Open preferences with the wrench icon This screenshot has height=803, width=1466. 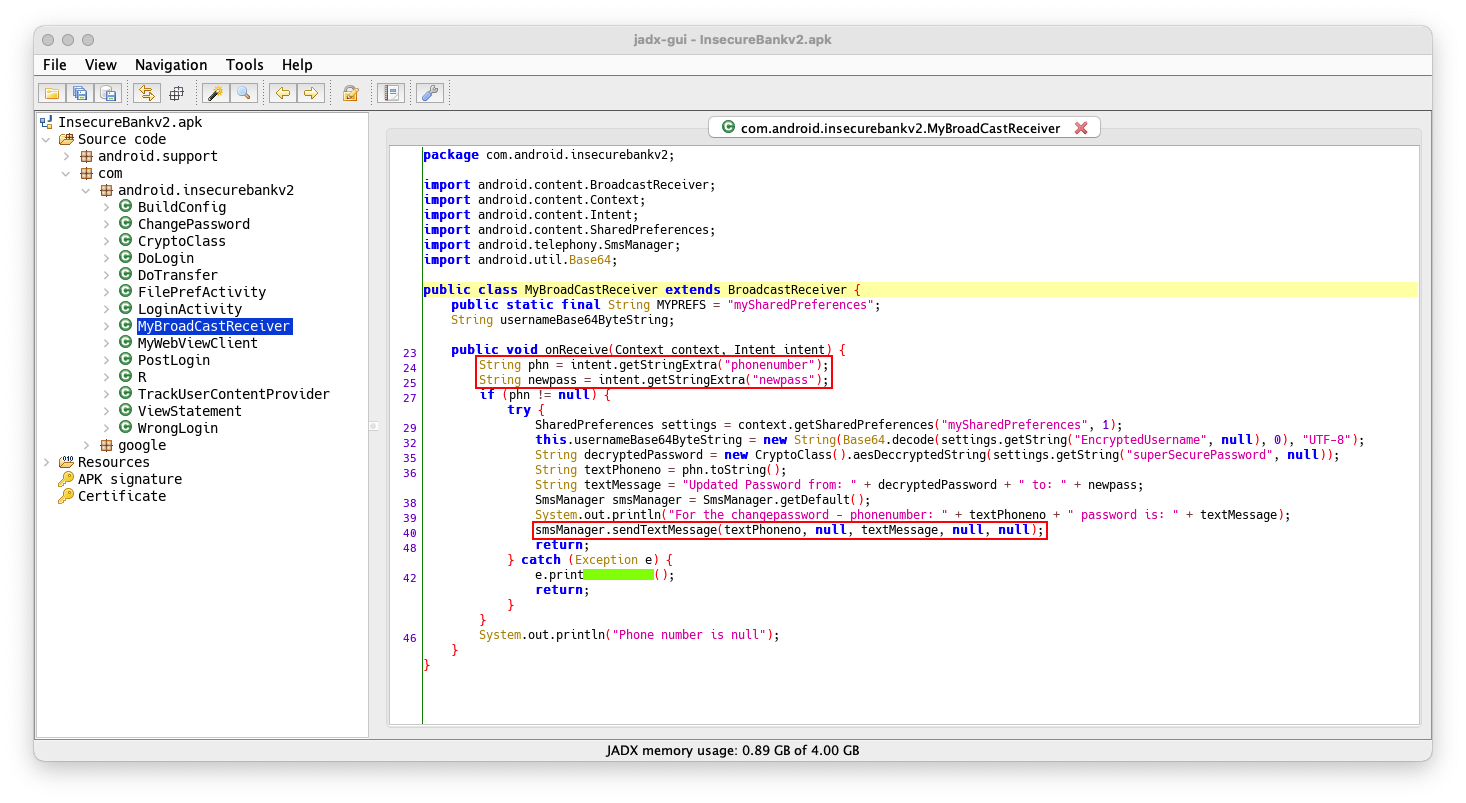click(429, 93)
